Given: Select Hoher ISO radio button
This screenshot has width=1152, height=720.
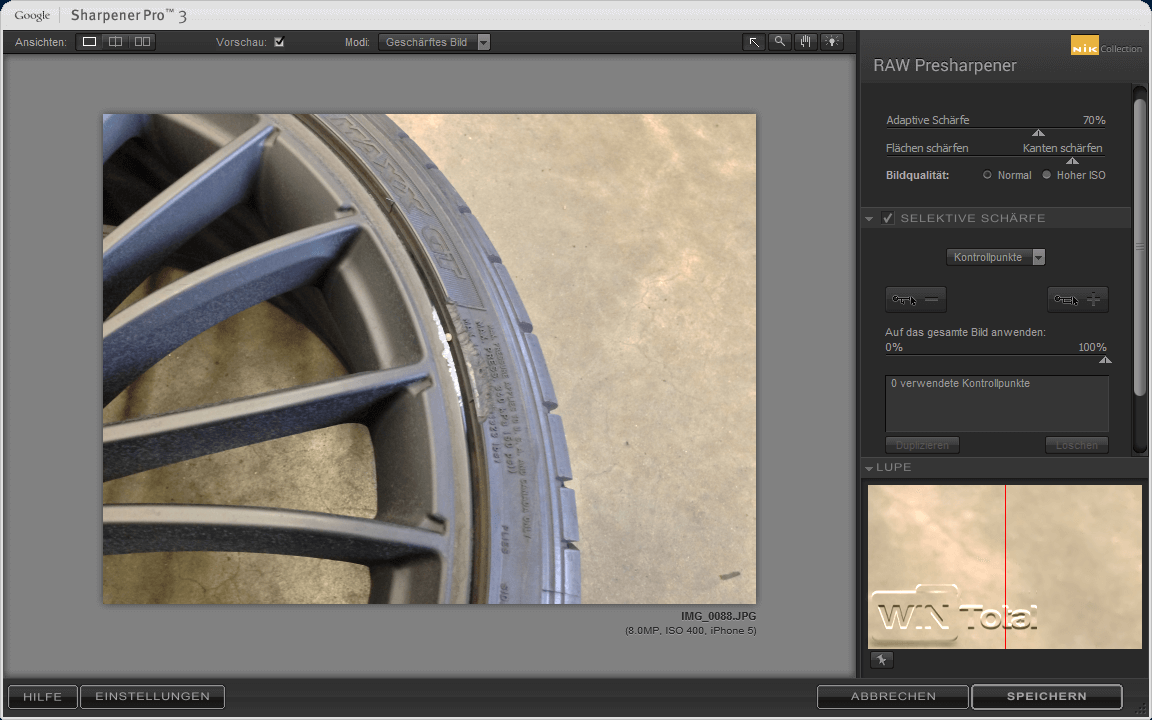Looking at the screenshot, I should tap(1047, 175).
